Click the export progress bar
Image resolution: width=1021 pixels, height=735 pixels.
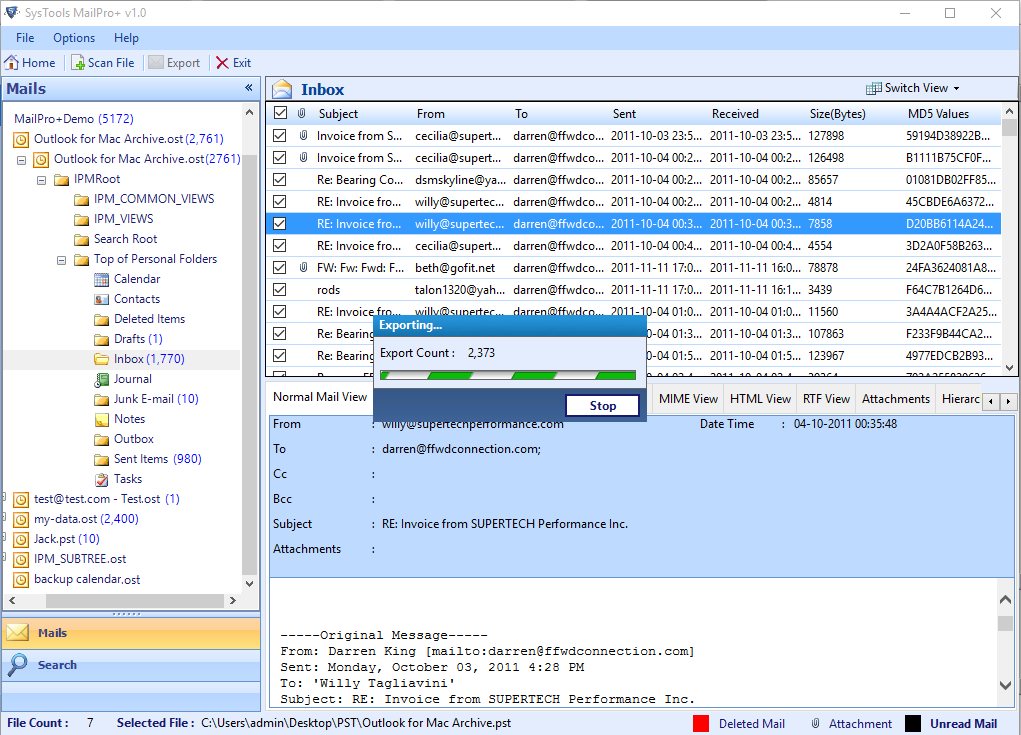tap(508, 375)
